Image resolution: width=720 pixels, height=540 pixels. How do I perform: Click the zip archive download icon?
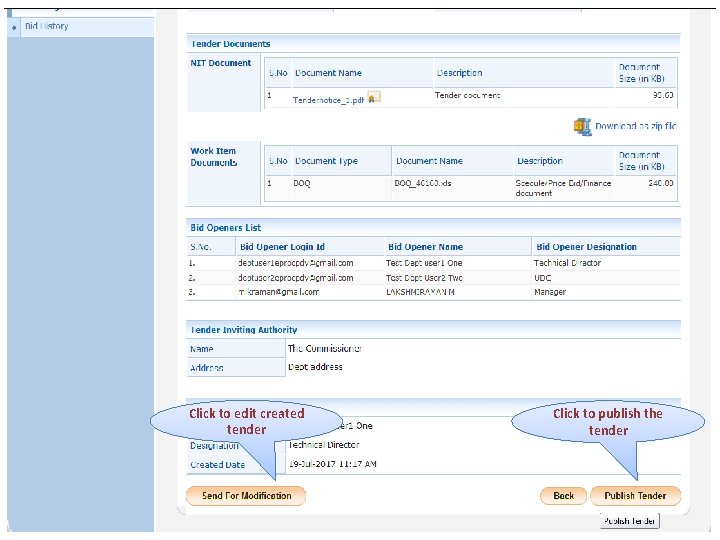[x=582, y=126]
